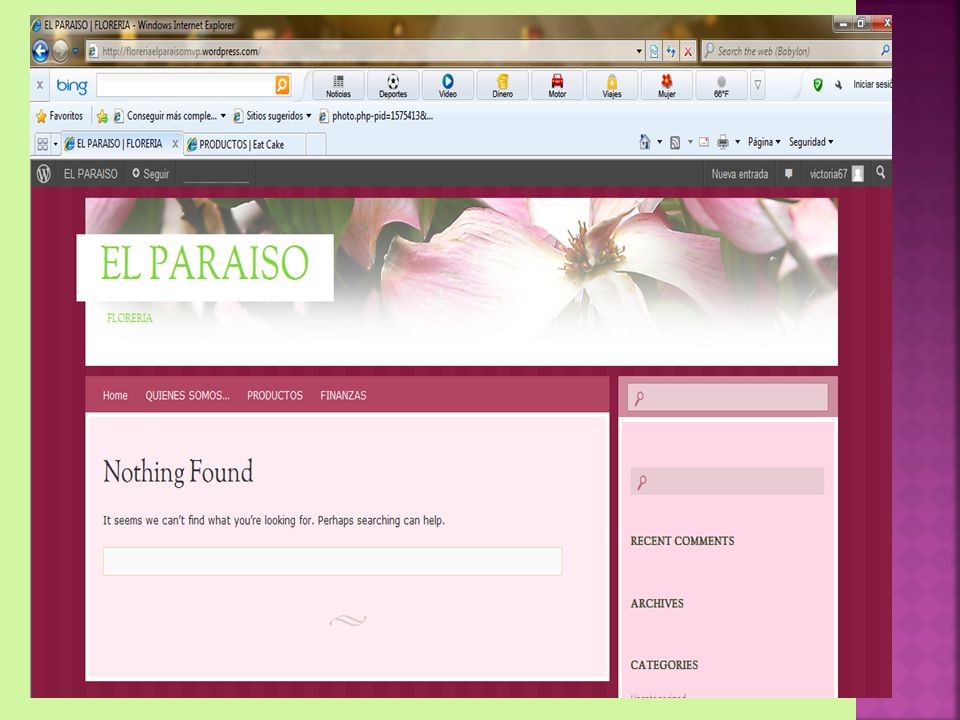Expand more Bing toolbar buttons arrow
The width and height of the screenshot is (960, 720).
click(757, 85)
